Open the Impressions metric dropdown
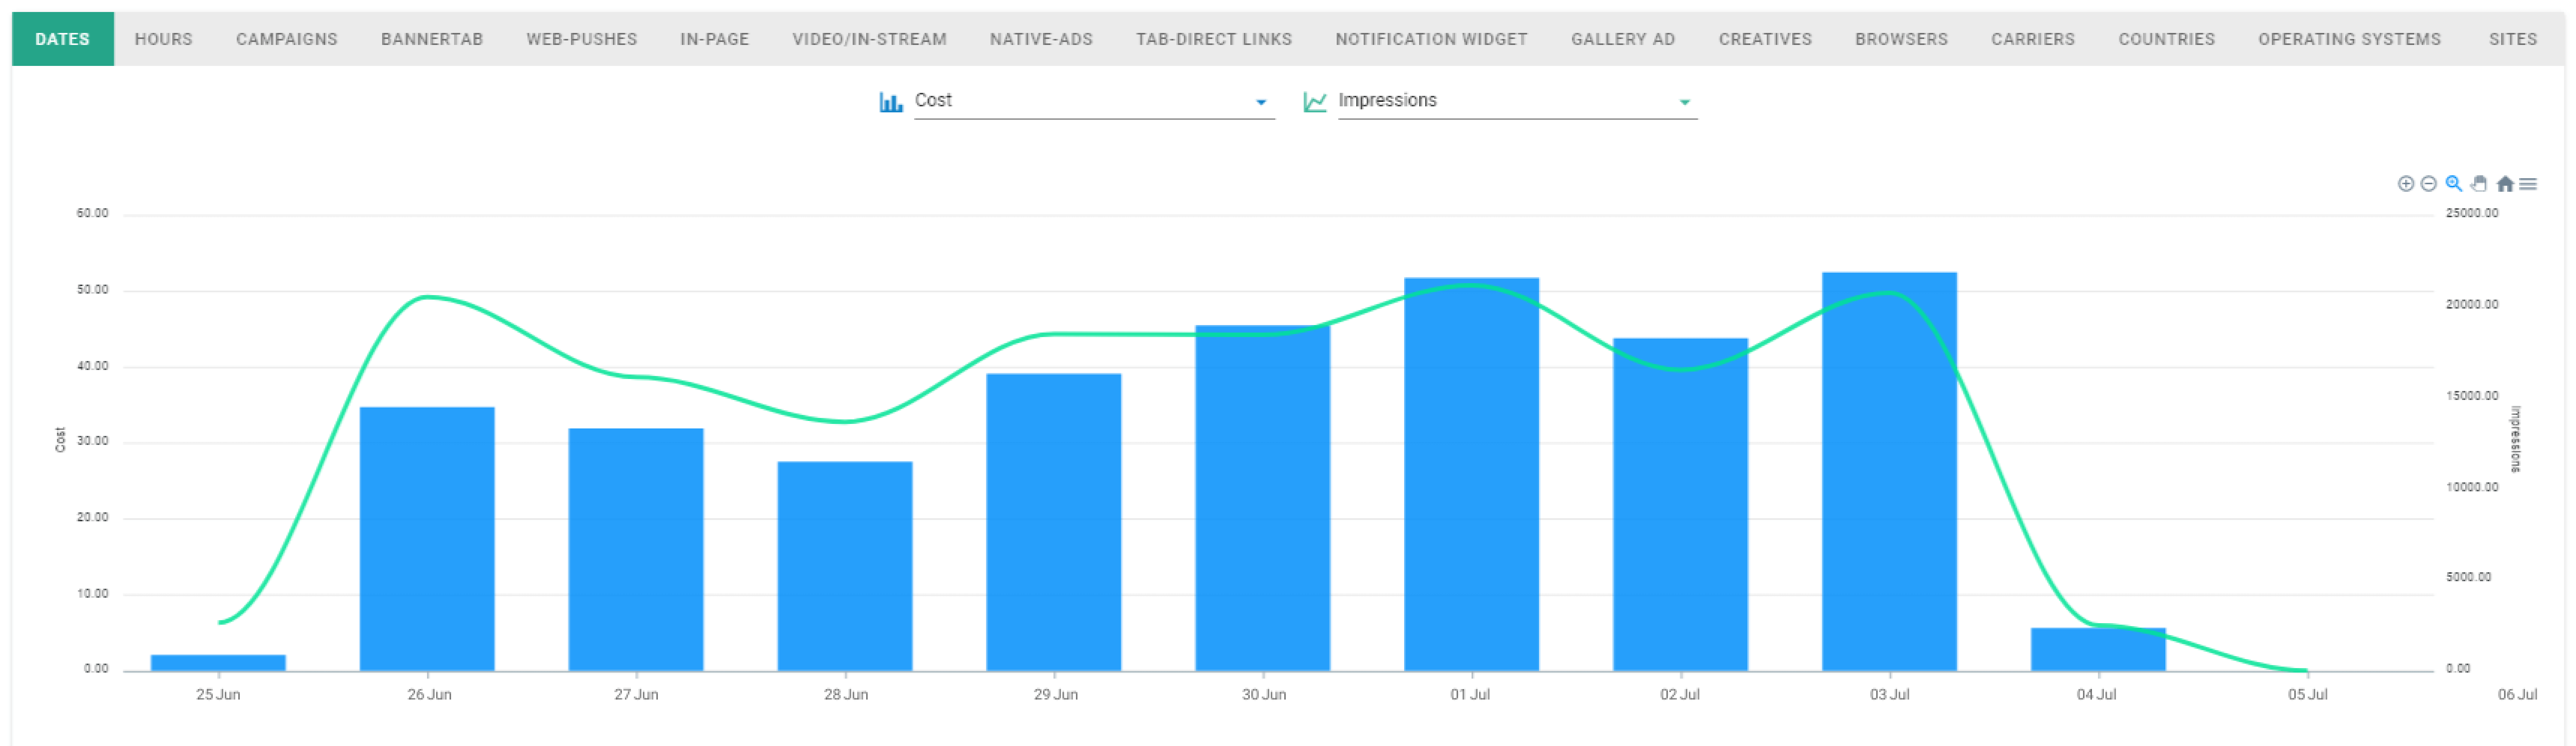Viewport: 2576px width, 746px height. (1516, 101)
